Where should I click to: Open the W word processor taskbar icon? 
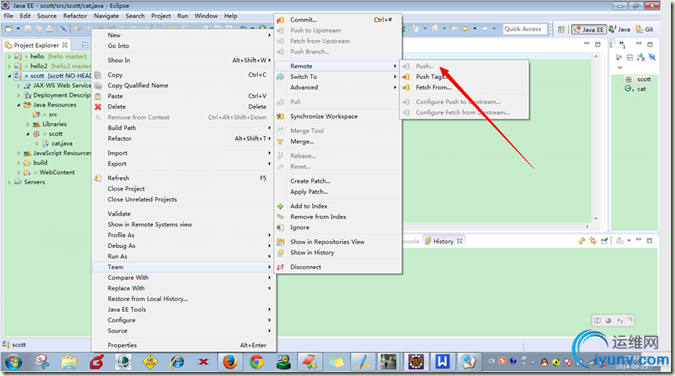[x=442, y=362]
